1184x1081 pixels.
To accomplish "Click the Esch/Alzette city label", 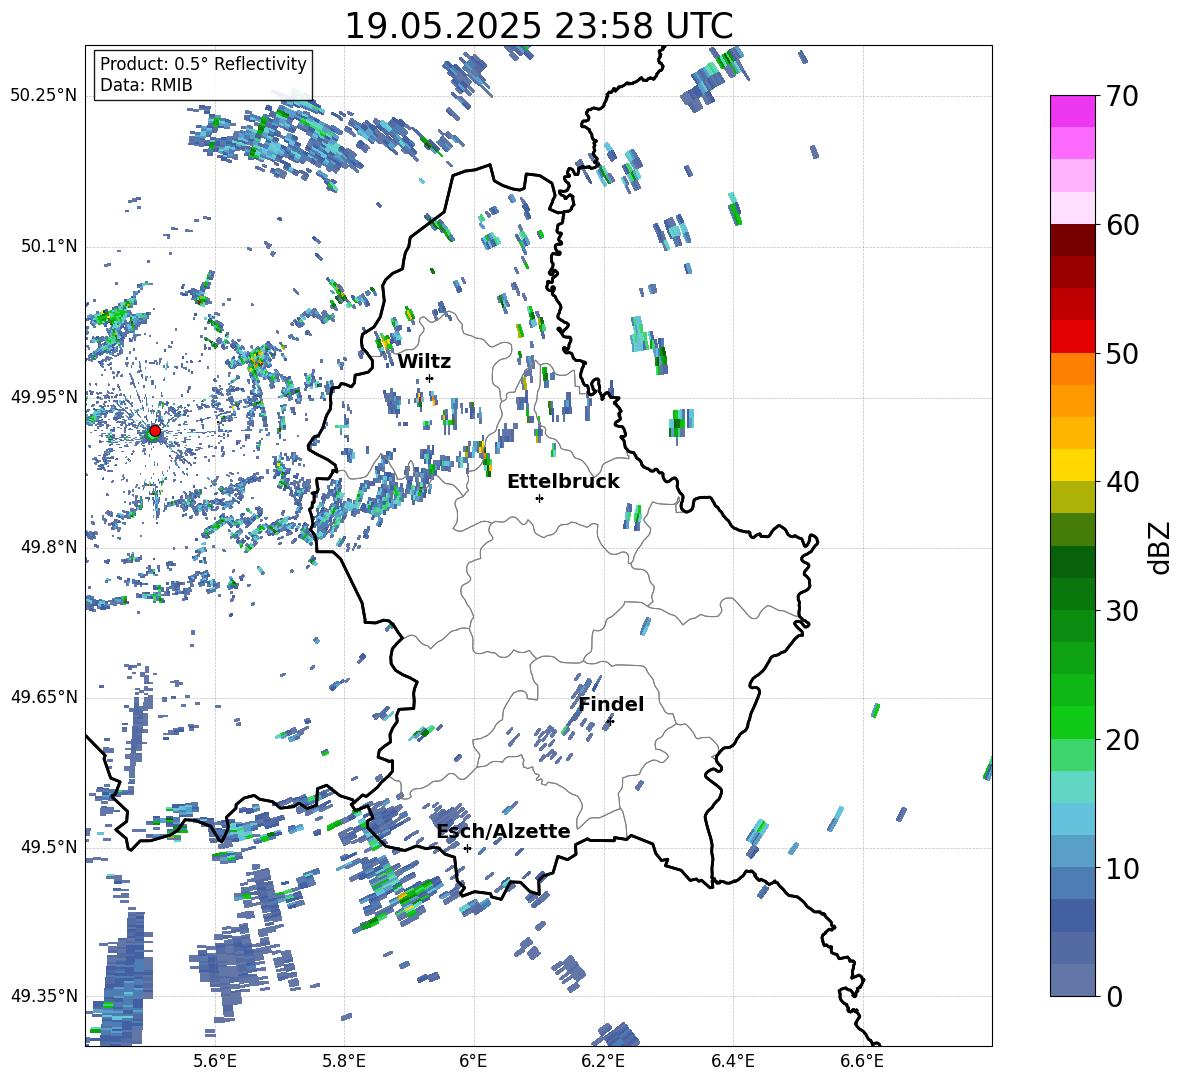I will (x=504, y=832).
